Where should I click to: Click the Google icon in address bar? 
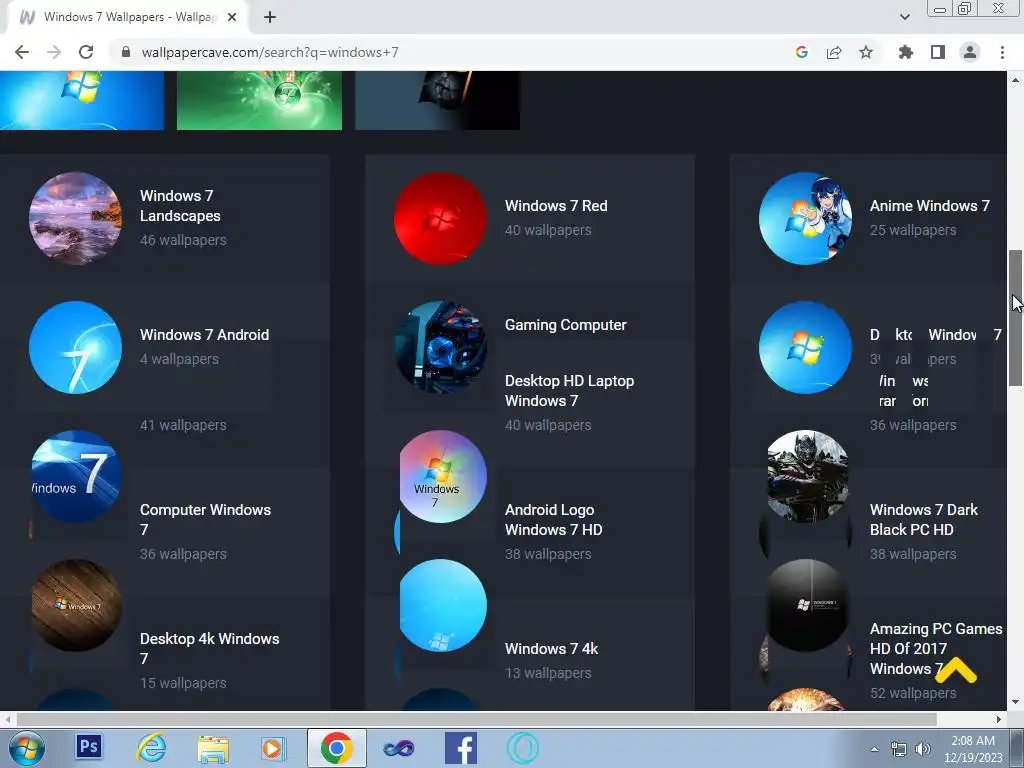(x=802, y=52)
